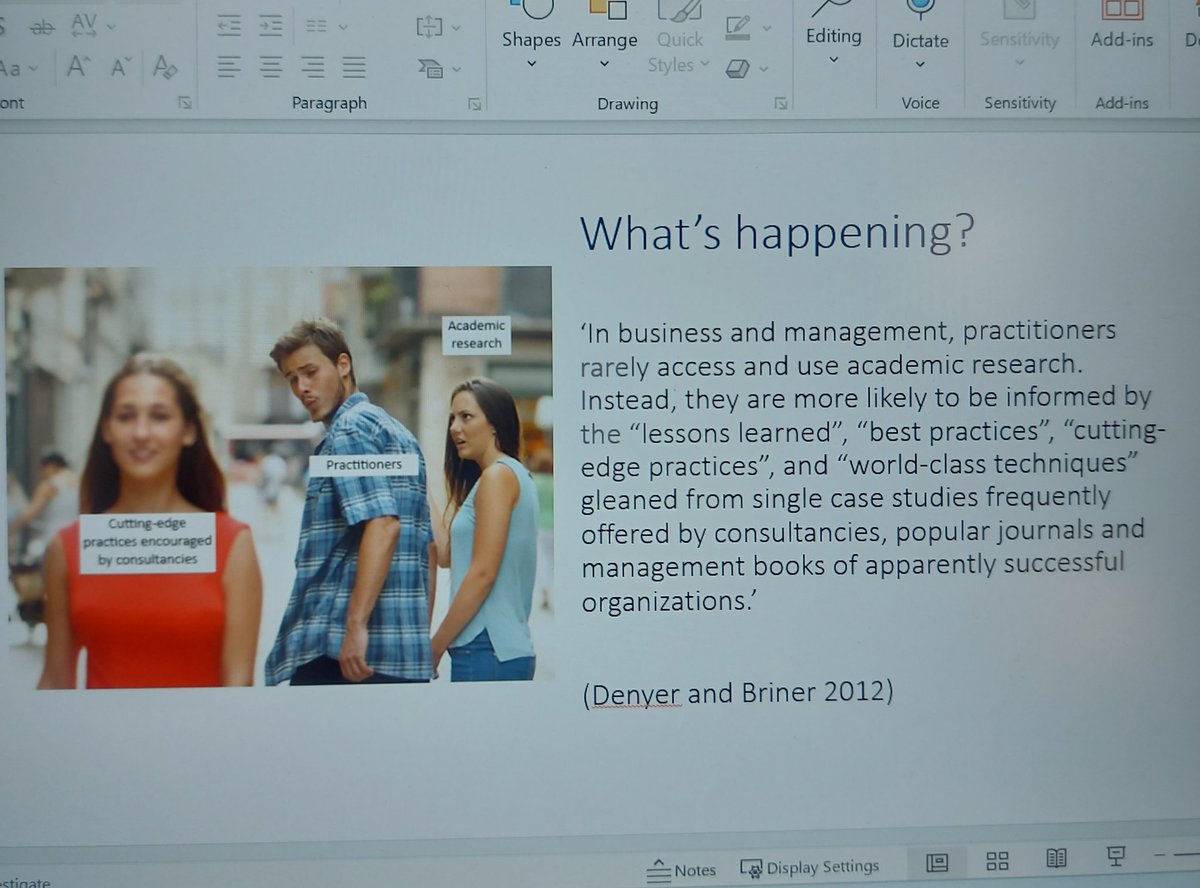This screenshot has height=888, width=1200.
Task: Center the paragraph text
Action: point(270,67)
